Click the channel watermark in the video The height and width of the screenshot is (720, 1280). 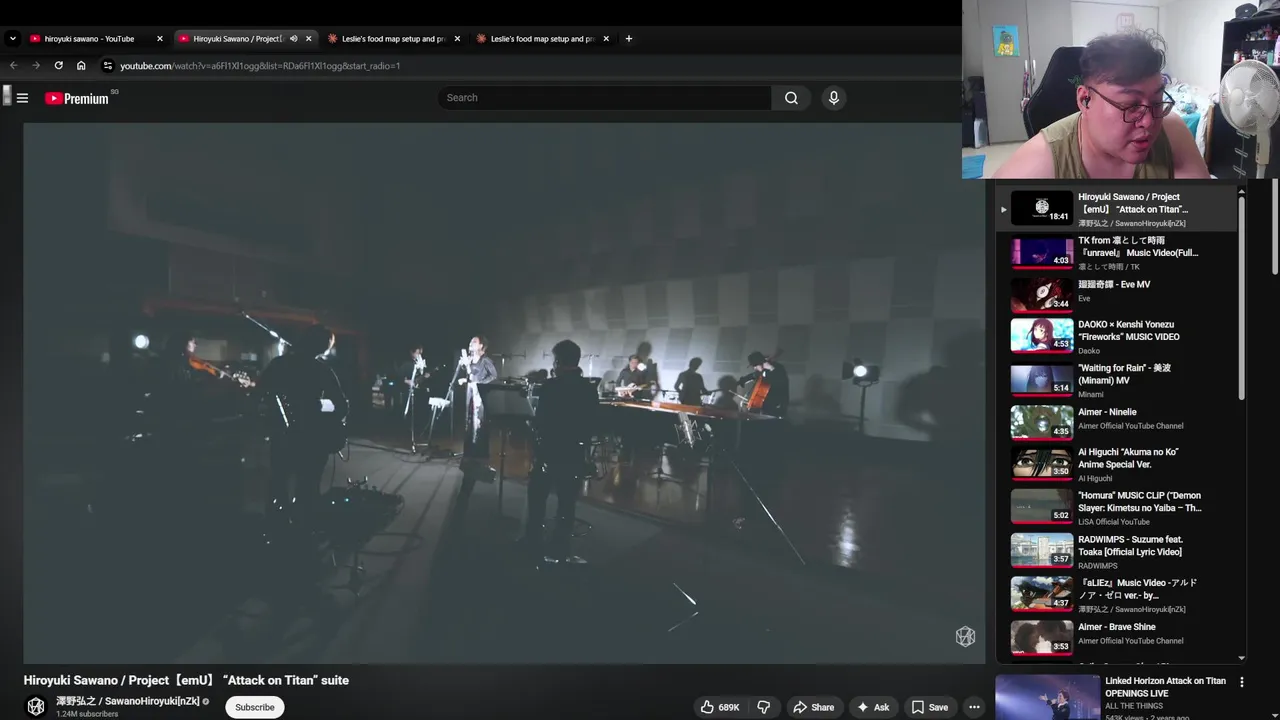[x=965, y=636]
